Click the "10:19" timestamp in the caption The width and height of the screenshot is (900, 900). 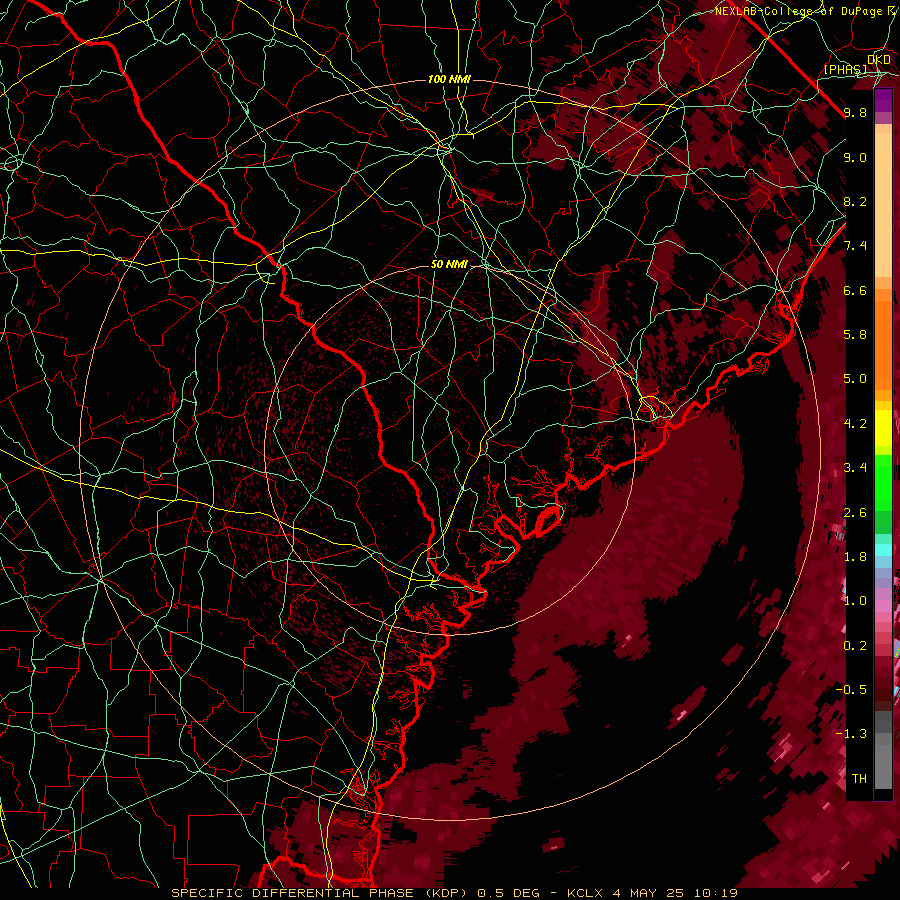pos(715,893)
